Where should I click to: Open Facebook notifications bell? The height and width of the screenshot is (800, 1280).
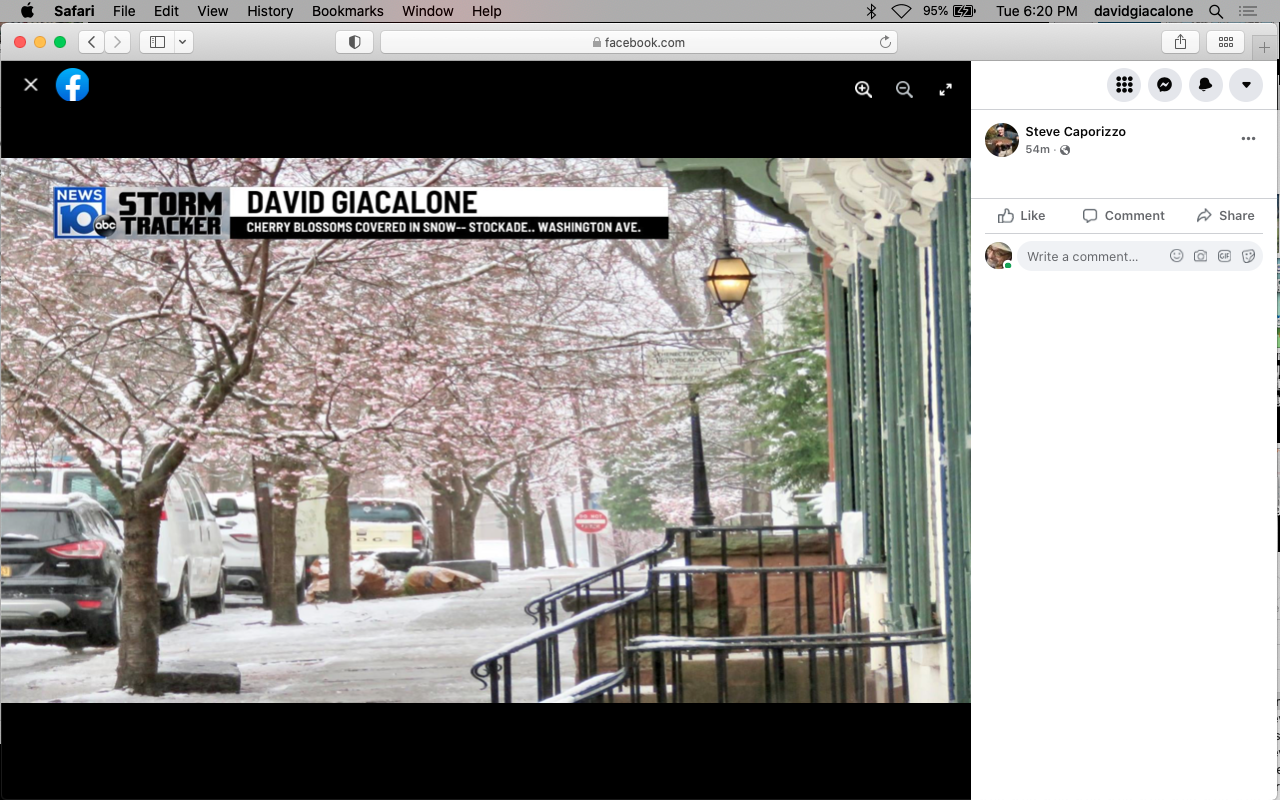click(x=1205, y=85)
